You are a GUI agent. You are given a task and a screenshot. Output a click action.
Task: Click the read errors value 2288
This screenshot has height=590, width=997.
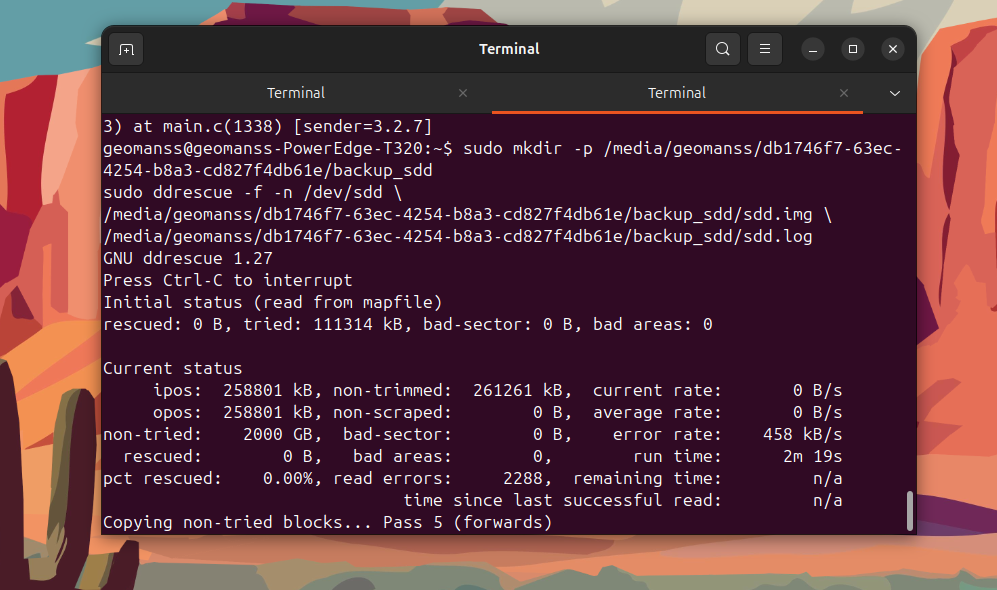[x=542, y=478]
